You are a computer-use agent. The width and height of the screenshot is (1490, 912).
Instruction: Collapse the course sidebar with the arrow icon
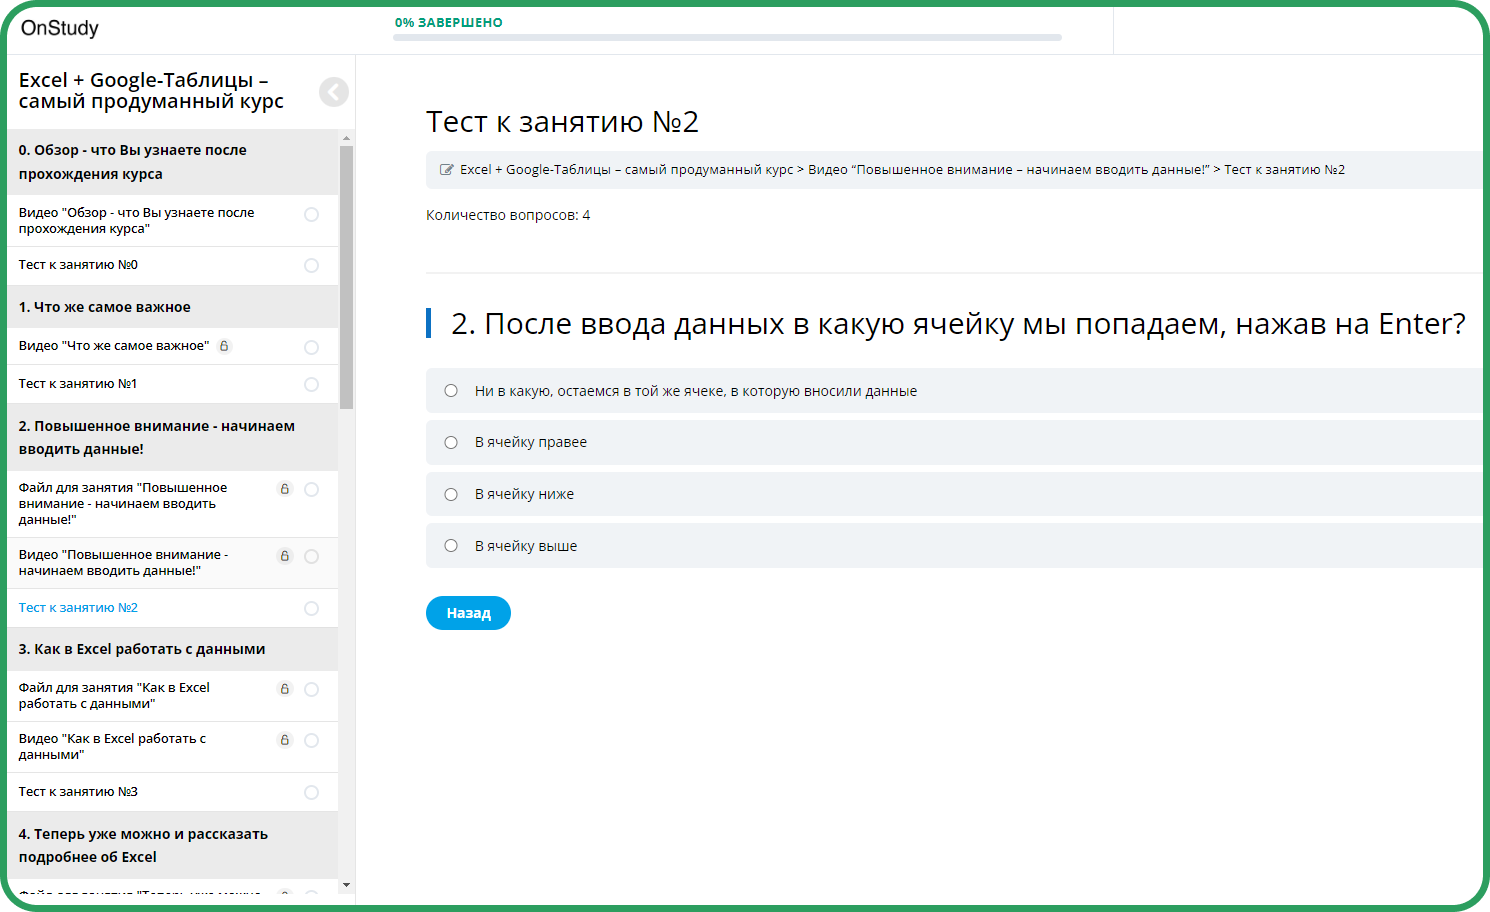(334, 92)
